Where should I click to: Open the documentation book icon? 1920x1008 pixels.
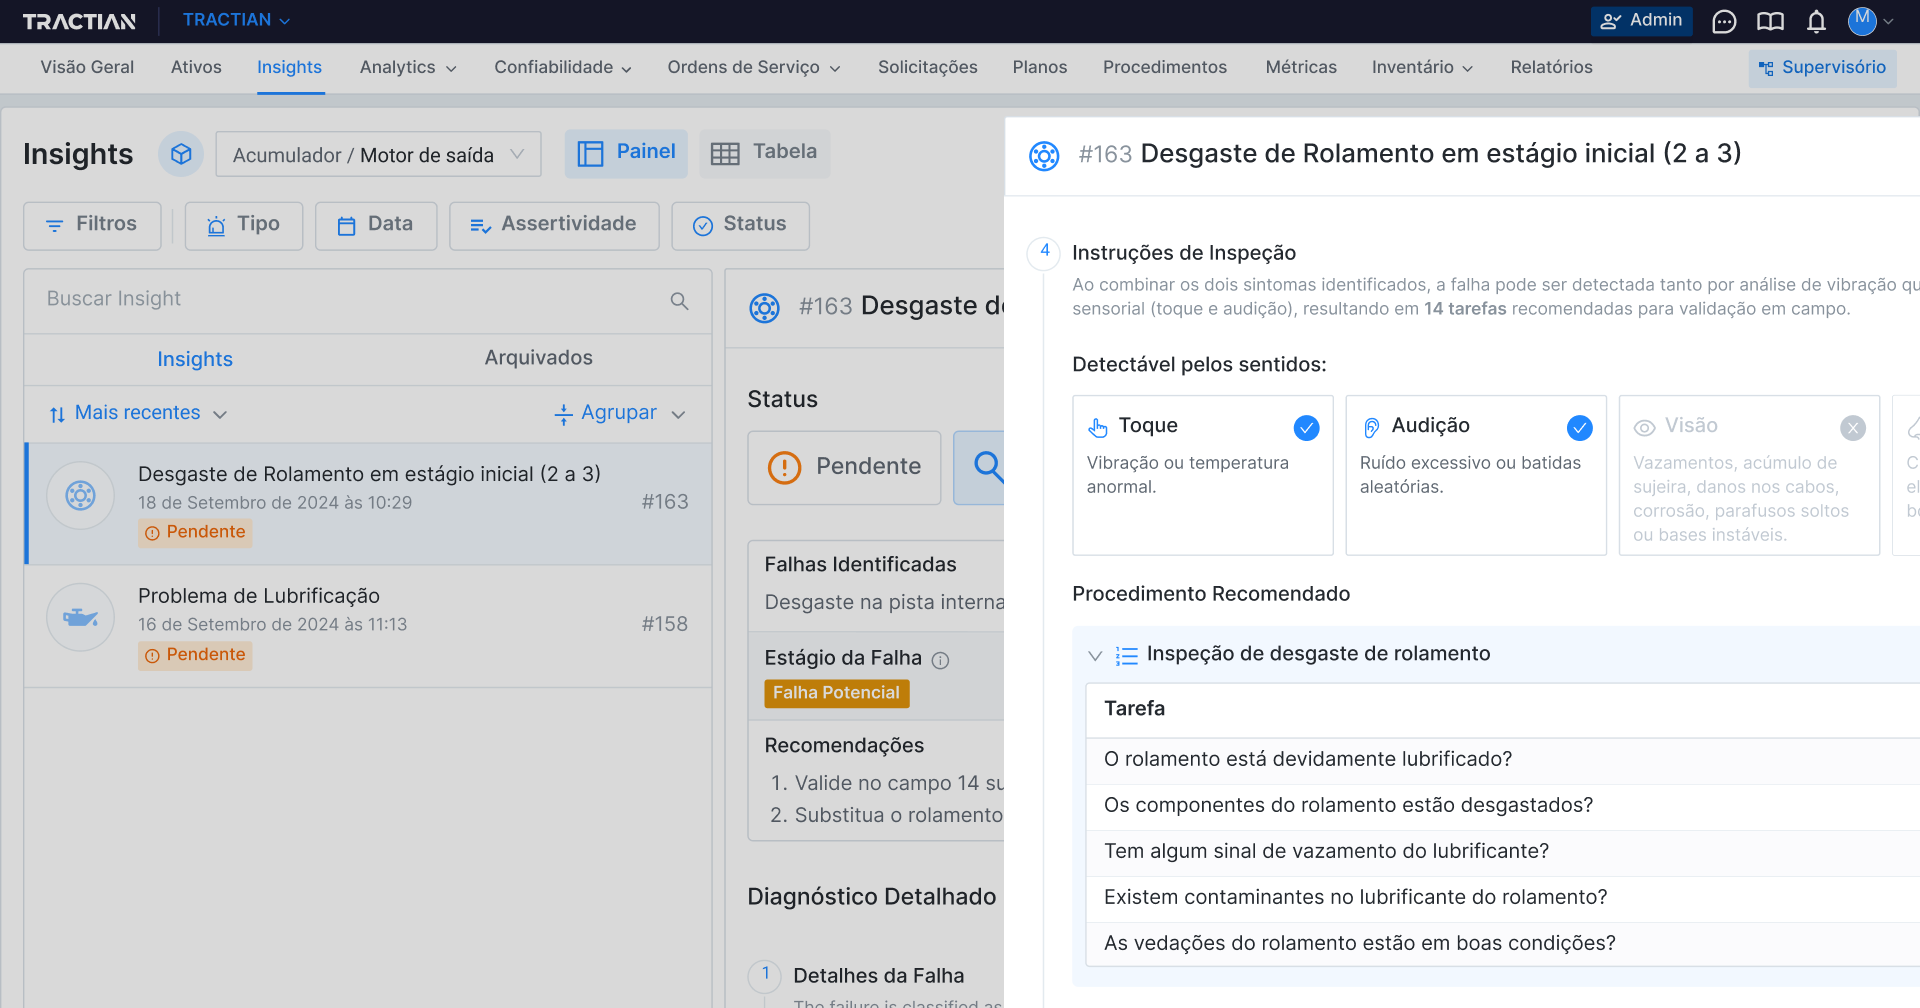click(x=1770, y=21)
